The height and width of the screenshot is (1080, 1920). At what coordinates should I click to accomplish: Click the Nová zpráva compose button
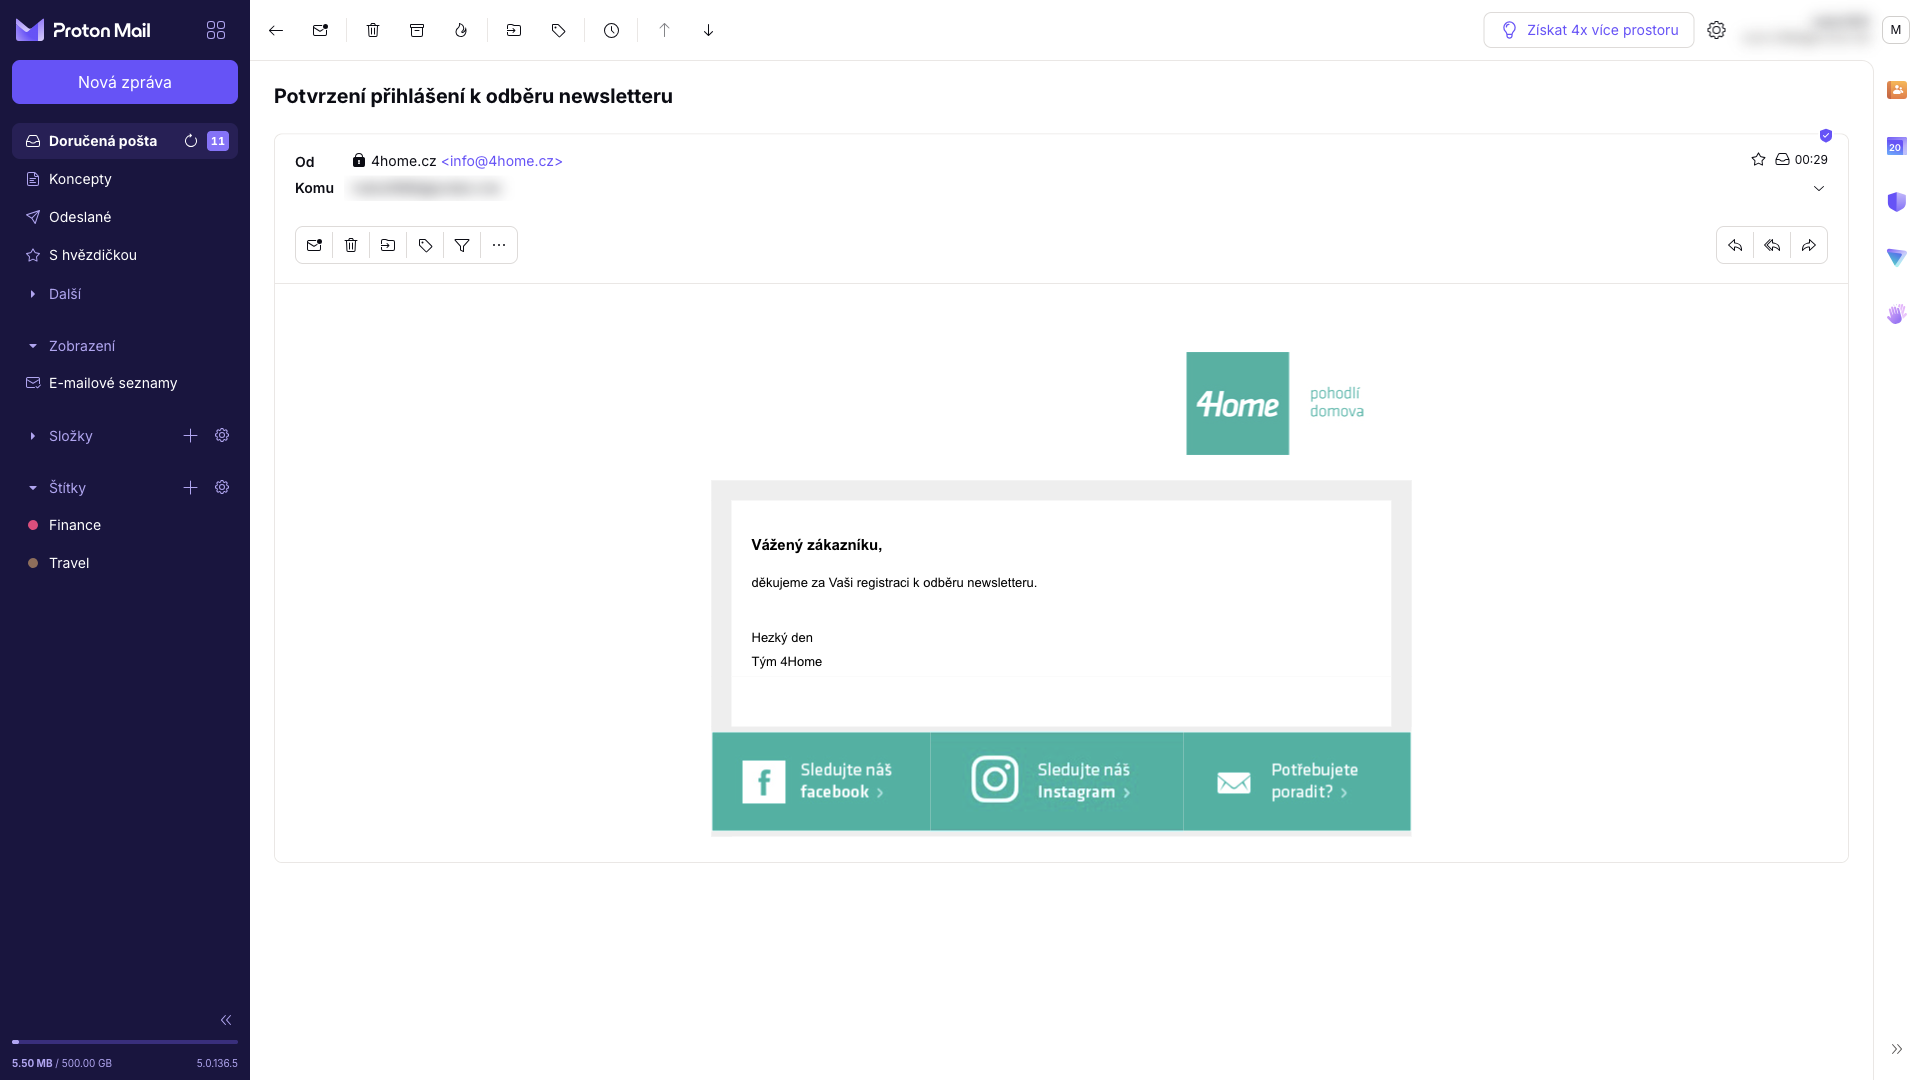pos(125,82)
